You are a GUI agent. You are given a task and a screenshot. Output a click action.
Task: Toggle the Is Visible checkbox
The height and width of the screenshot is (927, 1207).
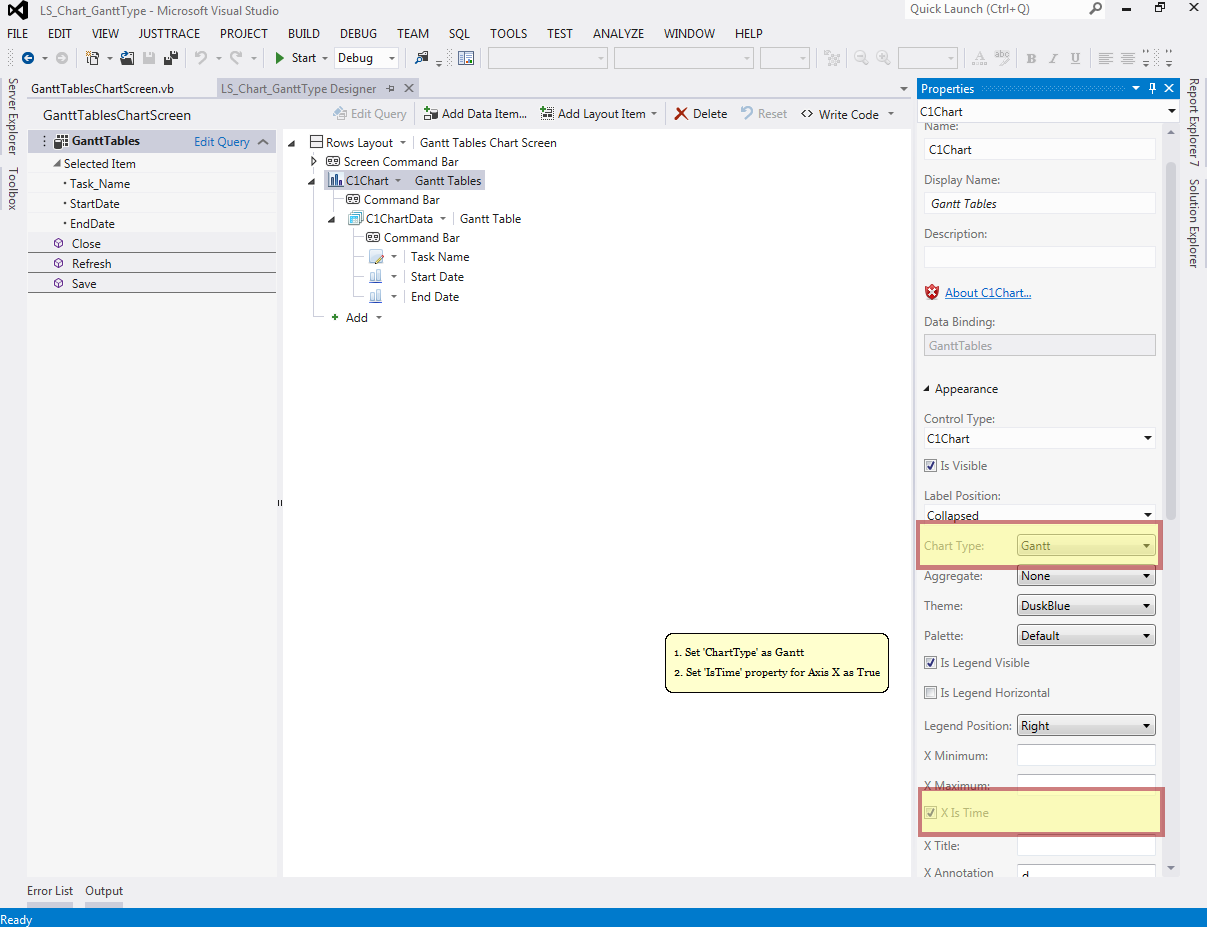pos(931,466)
